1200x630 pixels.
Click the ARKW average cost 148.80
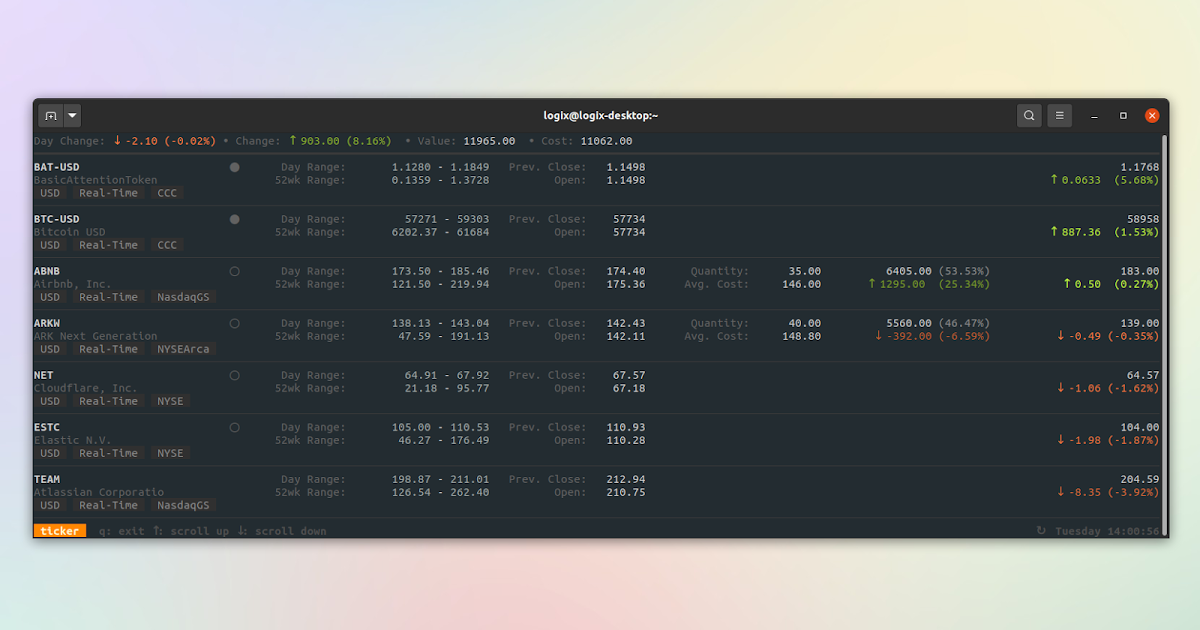pos(801,336)
